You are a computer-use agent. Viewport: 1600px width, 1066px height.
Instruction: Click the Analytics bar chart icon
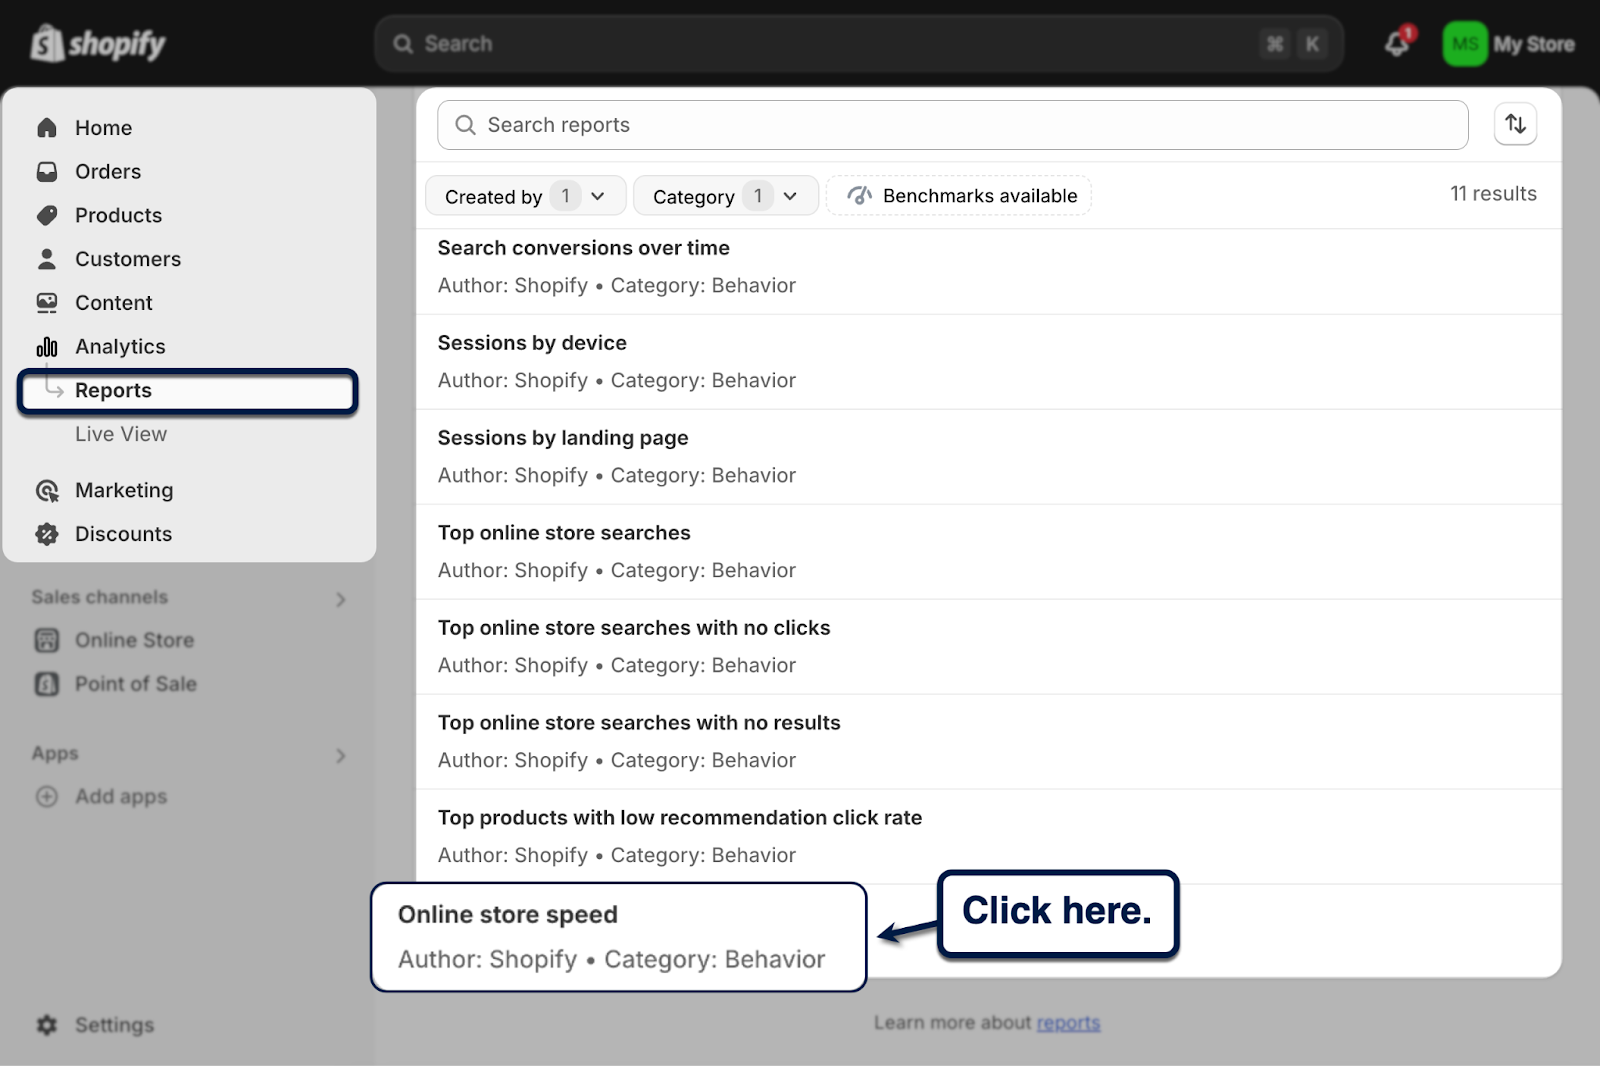tap(47, 347)
